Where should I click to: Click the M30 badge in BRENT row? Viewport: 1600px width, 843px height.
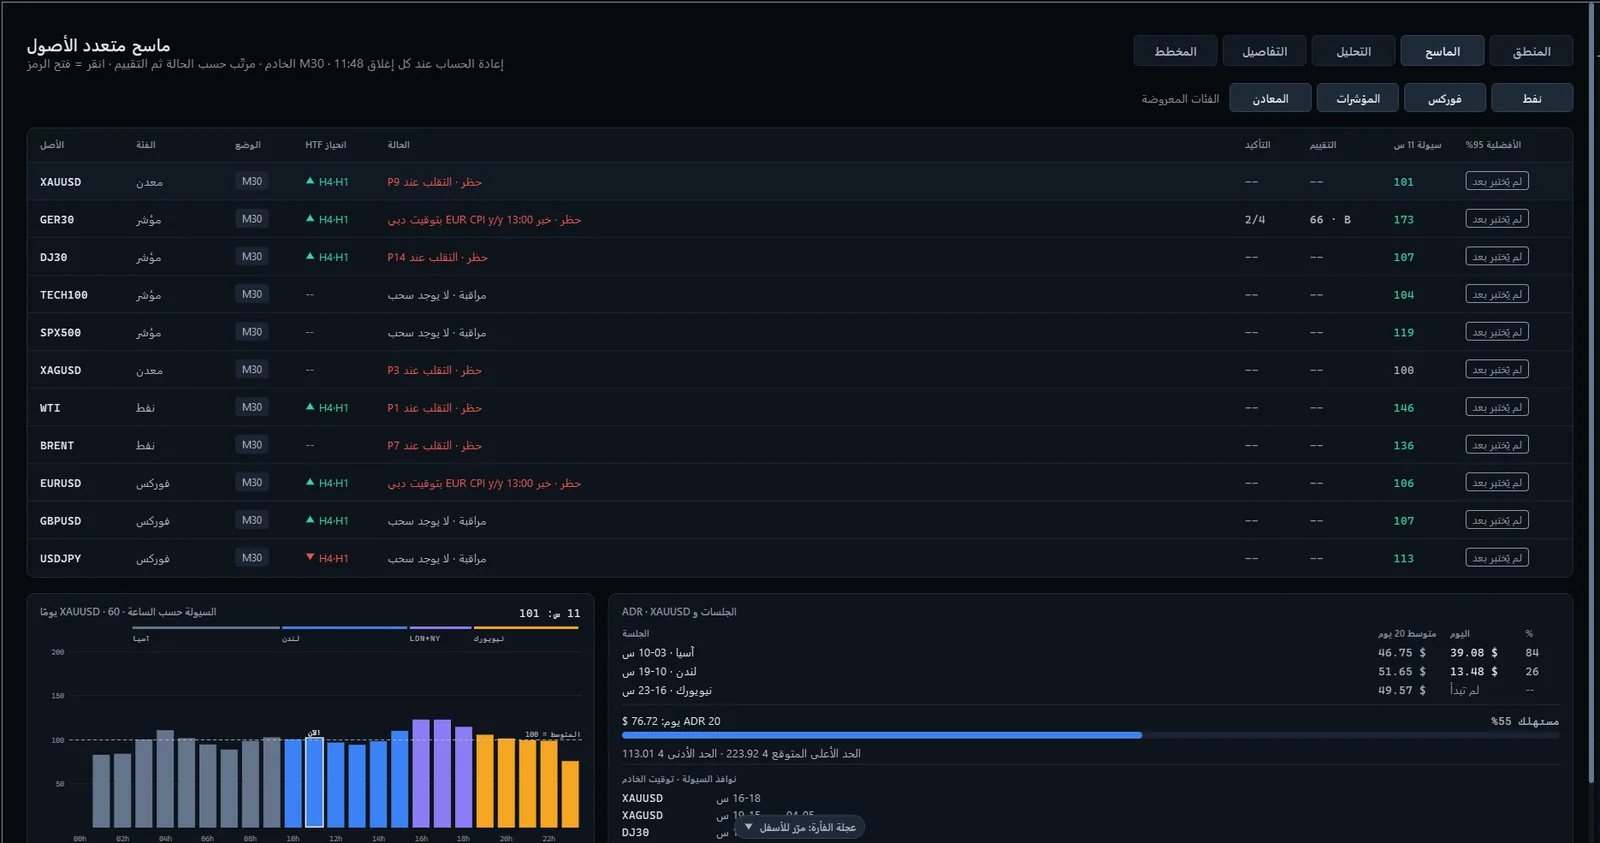pos(252,445)
